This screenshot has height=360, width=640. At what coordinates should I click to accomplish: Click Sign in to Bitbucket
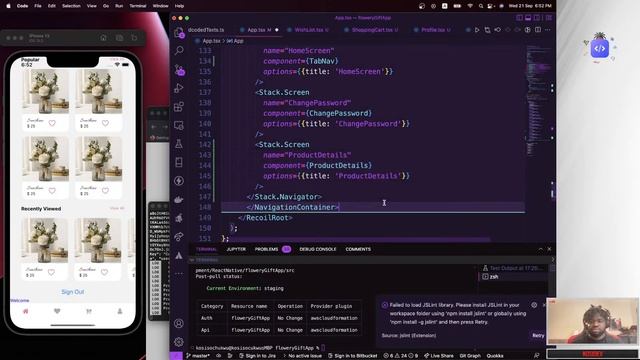[353, 356]
